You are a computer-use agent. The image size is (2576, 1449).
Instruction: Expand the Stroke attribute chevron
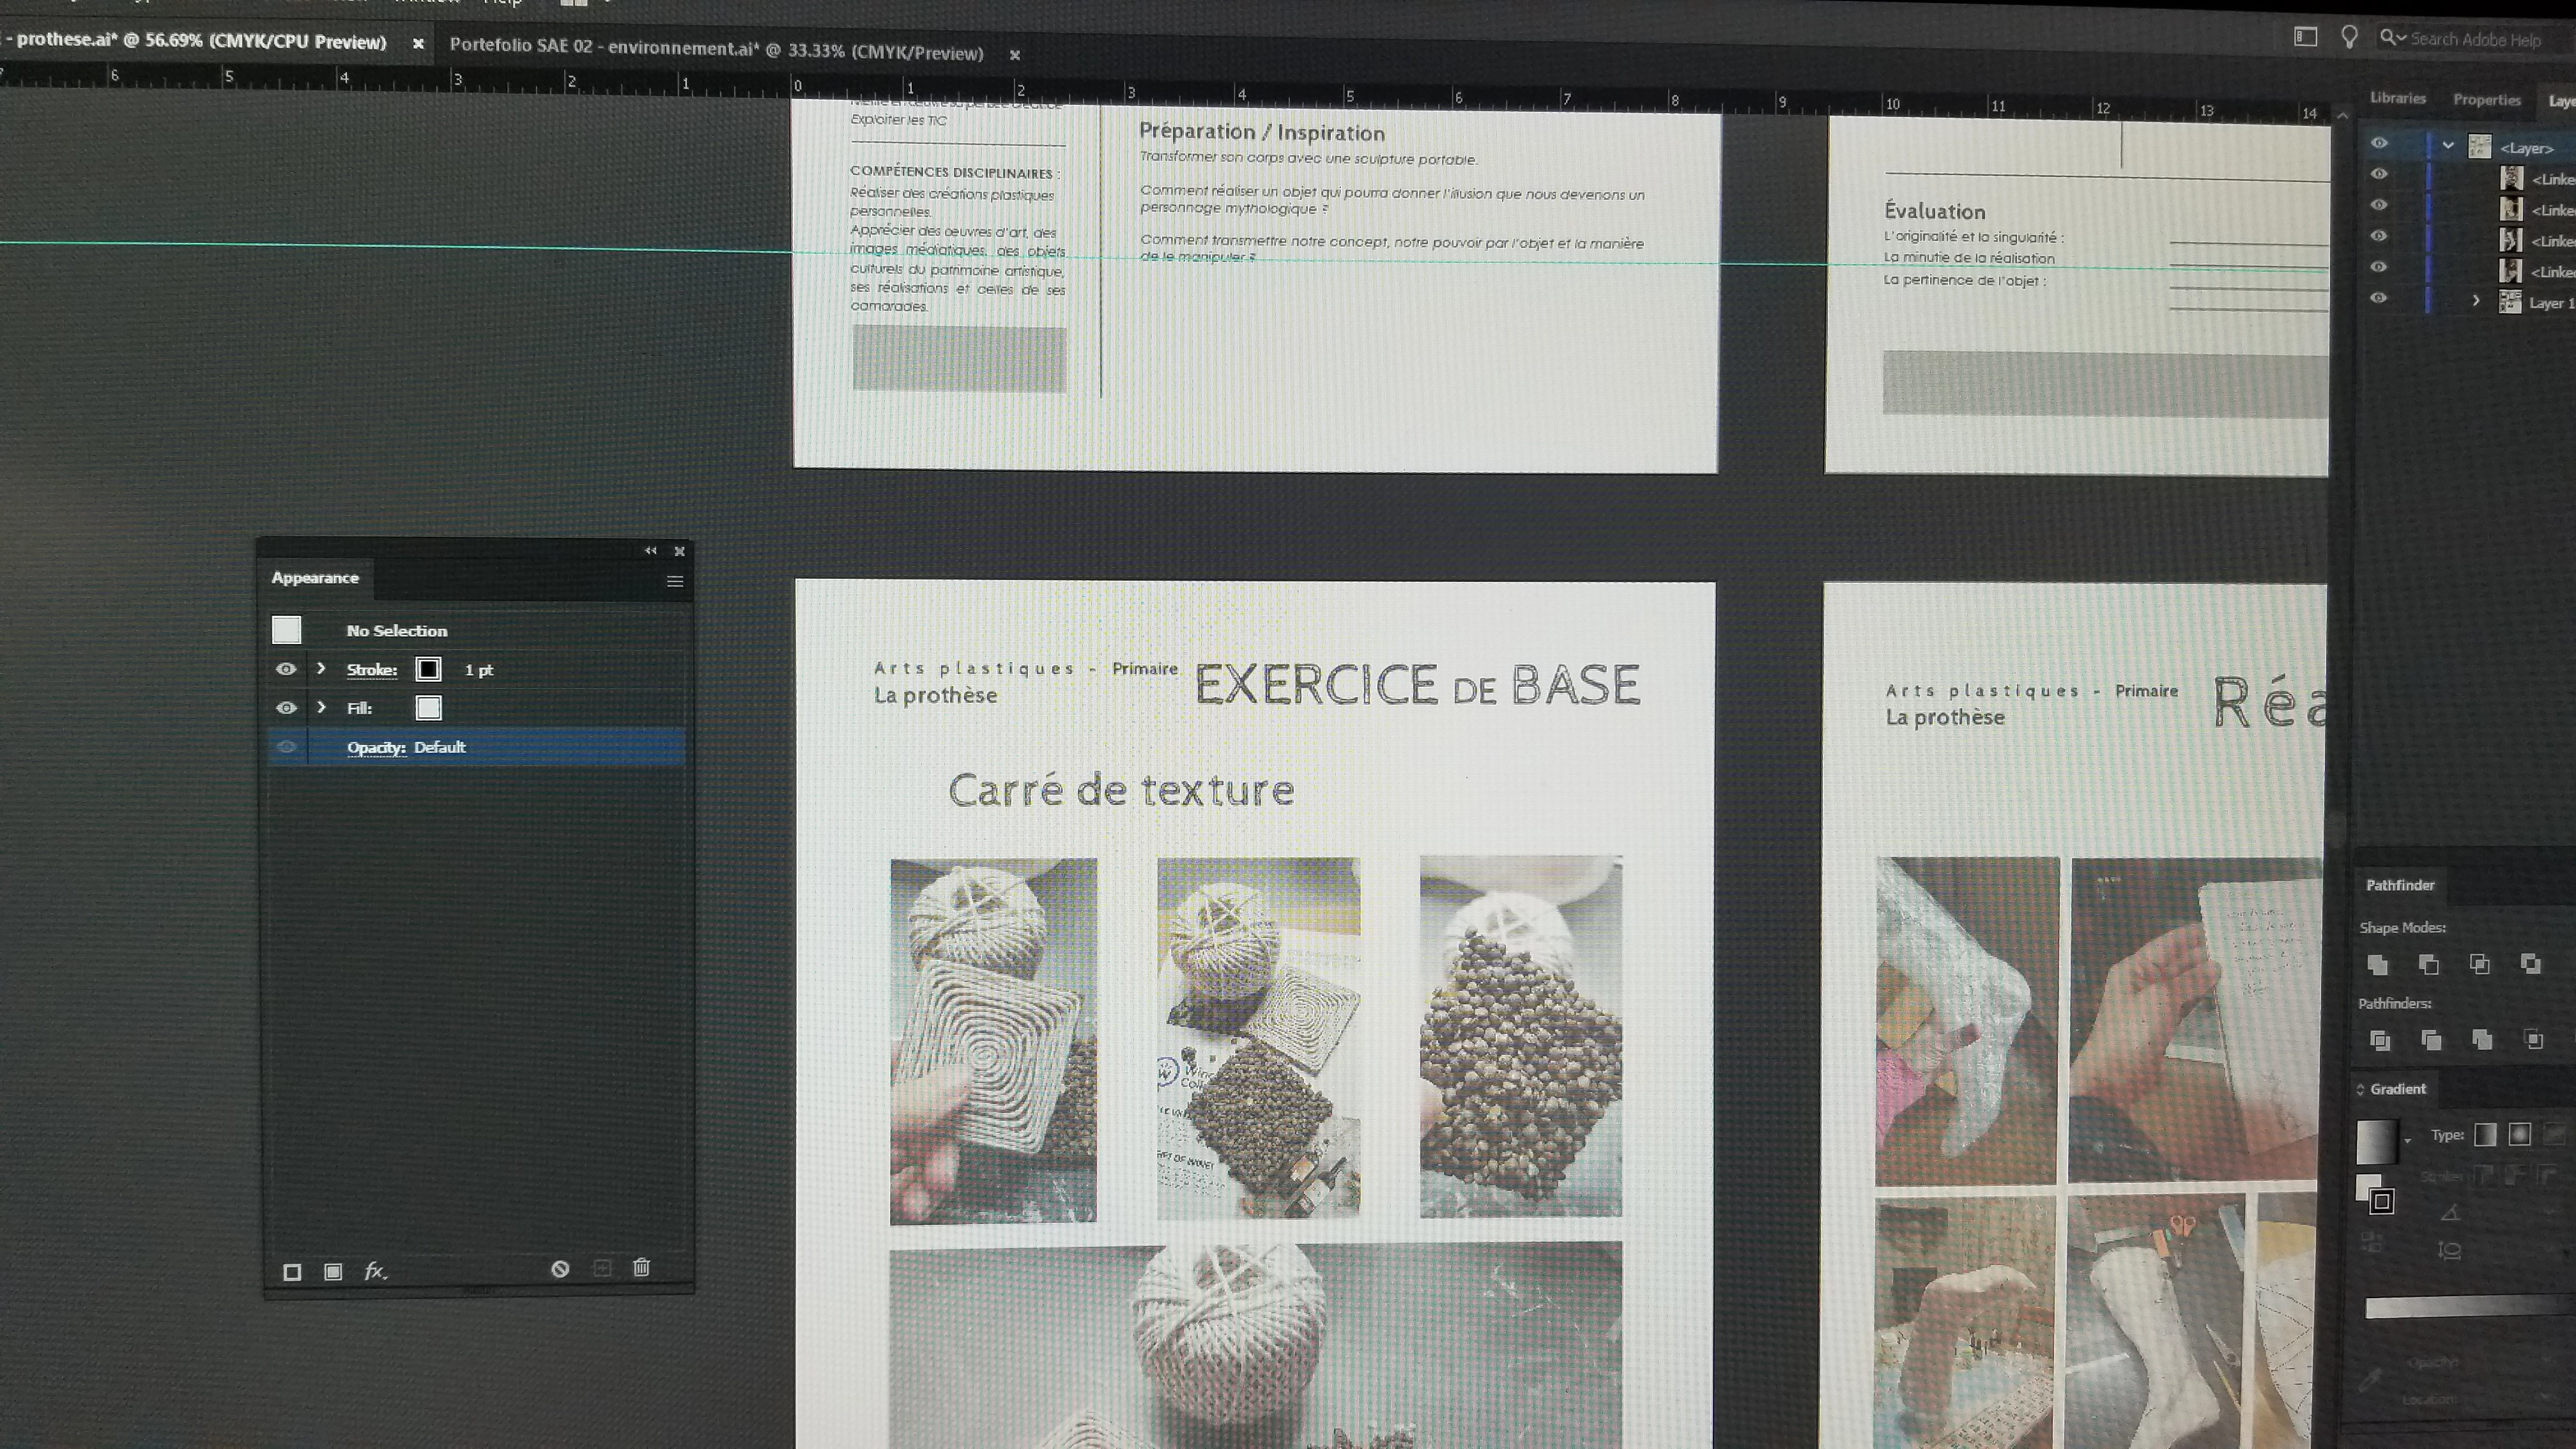[321, 668]
